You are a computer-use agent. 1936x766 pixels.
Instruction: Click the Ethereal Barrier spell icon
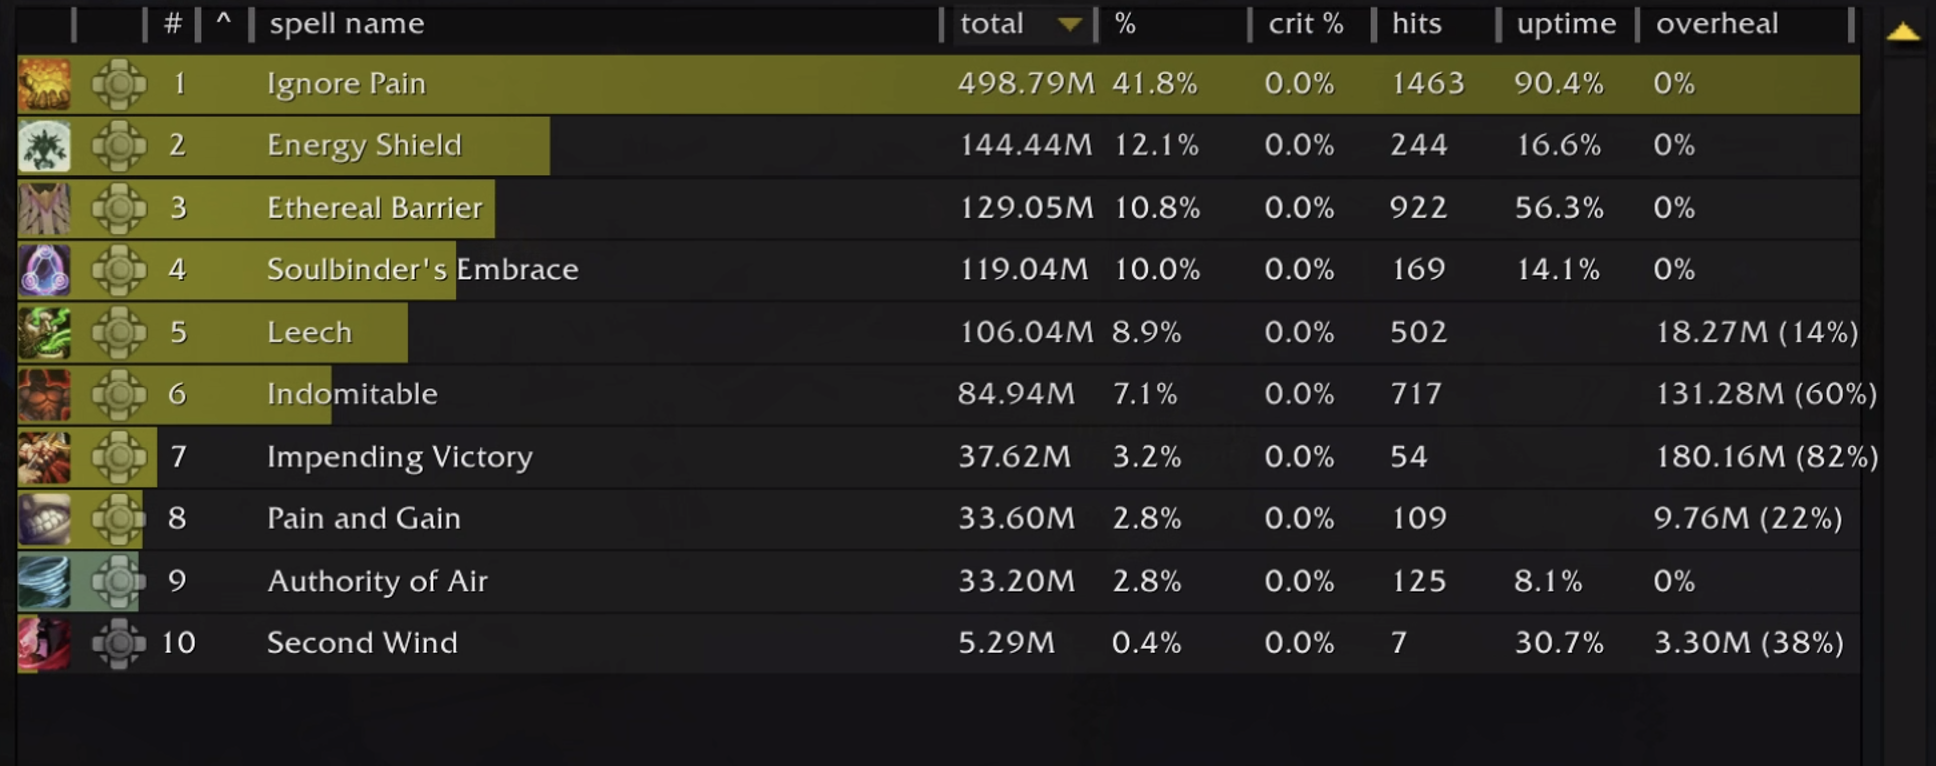click(x=44, y=208)
